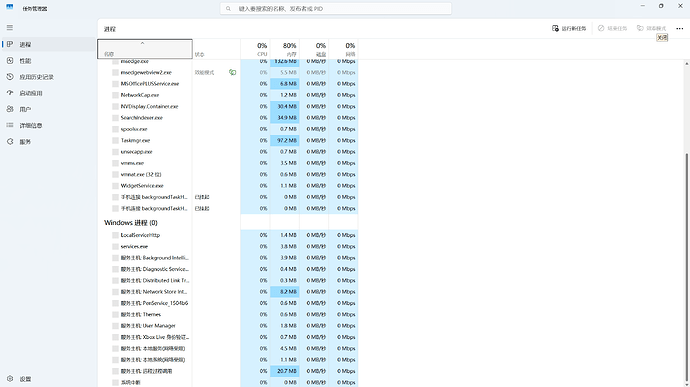Select the msedgewebview2.exe row
Viewport: 690px width, 387px height.
tap(228, 72)
